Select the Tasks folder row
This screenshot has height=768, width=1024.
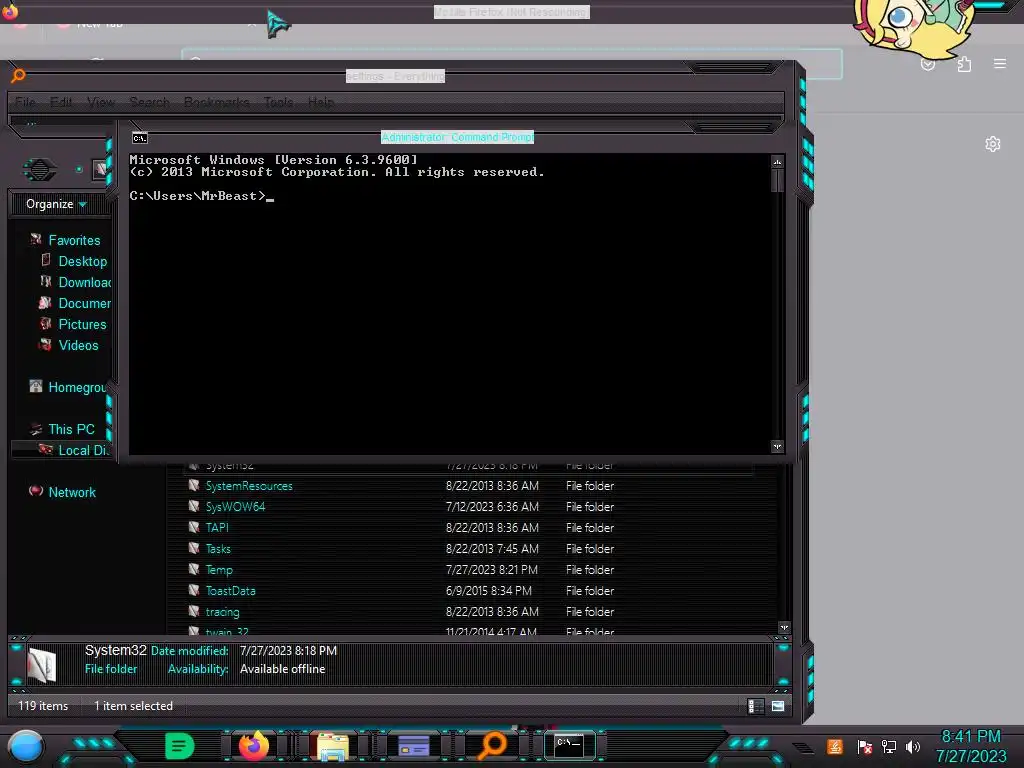click(470, 549)
